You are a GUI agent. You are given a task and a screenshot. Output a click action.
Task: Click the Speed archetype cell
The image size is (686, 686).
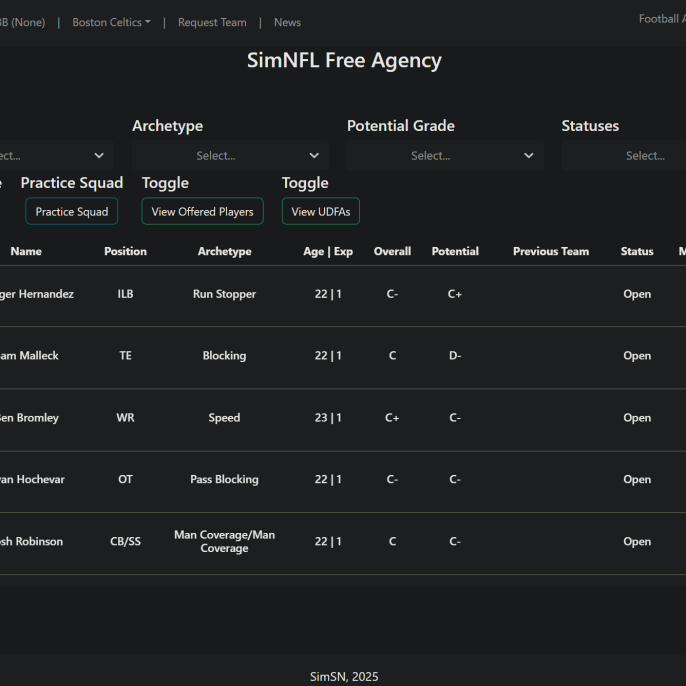tap(224, 418)
